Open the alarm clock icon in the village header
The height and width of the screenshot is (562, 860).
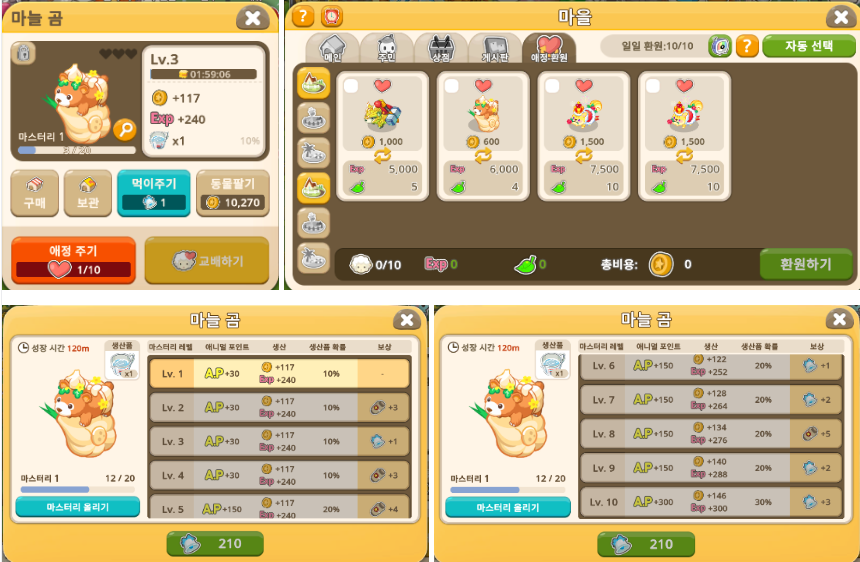tap(331, 16)
